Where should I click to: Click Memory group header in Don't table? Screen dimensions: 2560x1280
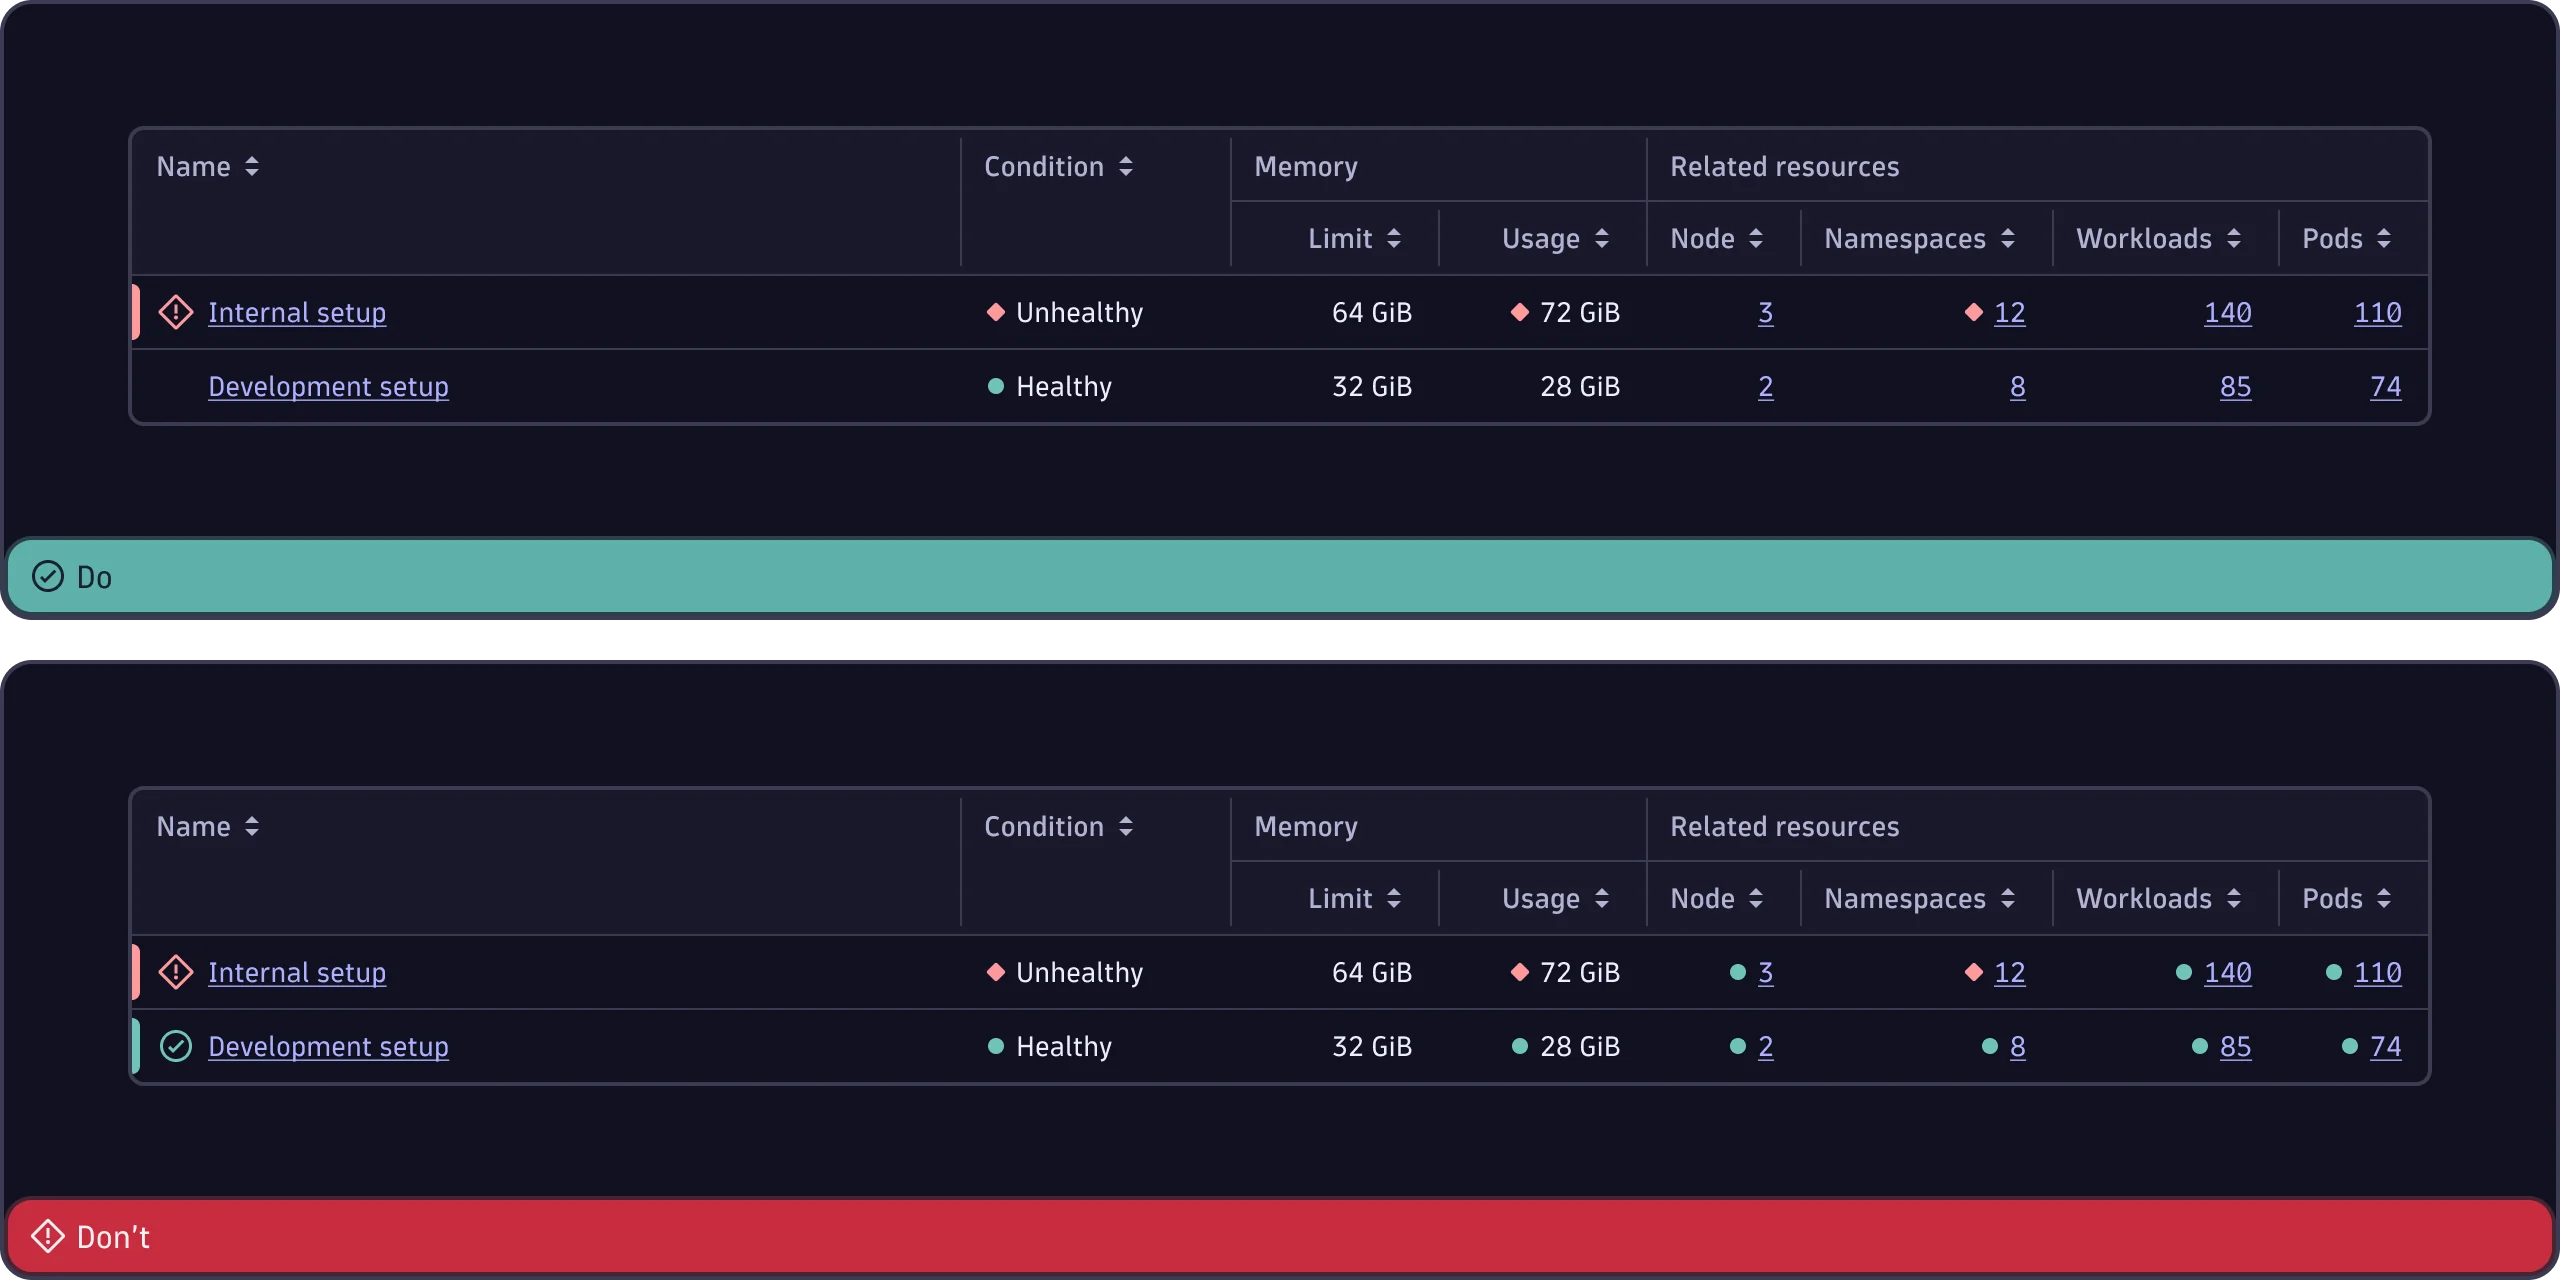1306,826
